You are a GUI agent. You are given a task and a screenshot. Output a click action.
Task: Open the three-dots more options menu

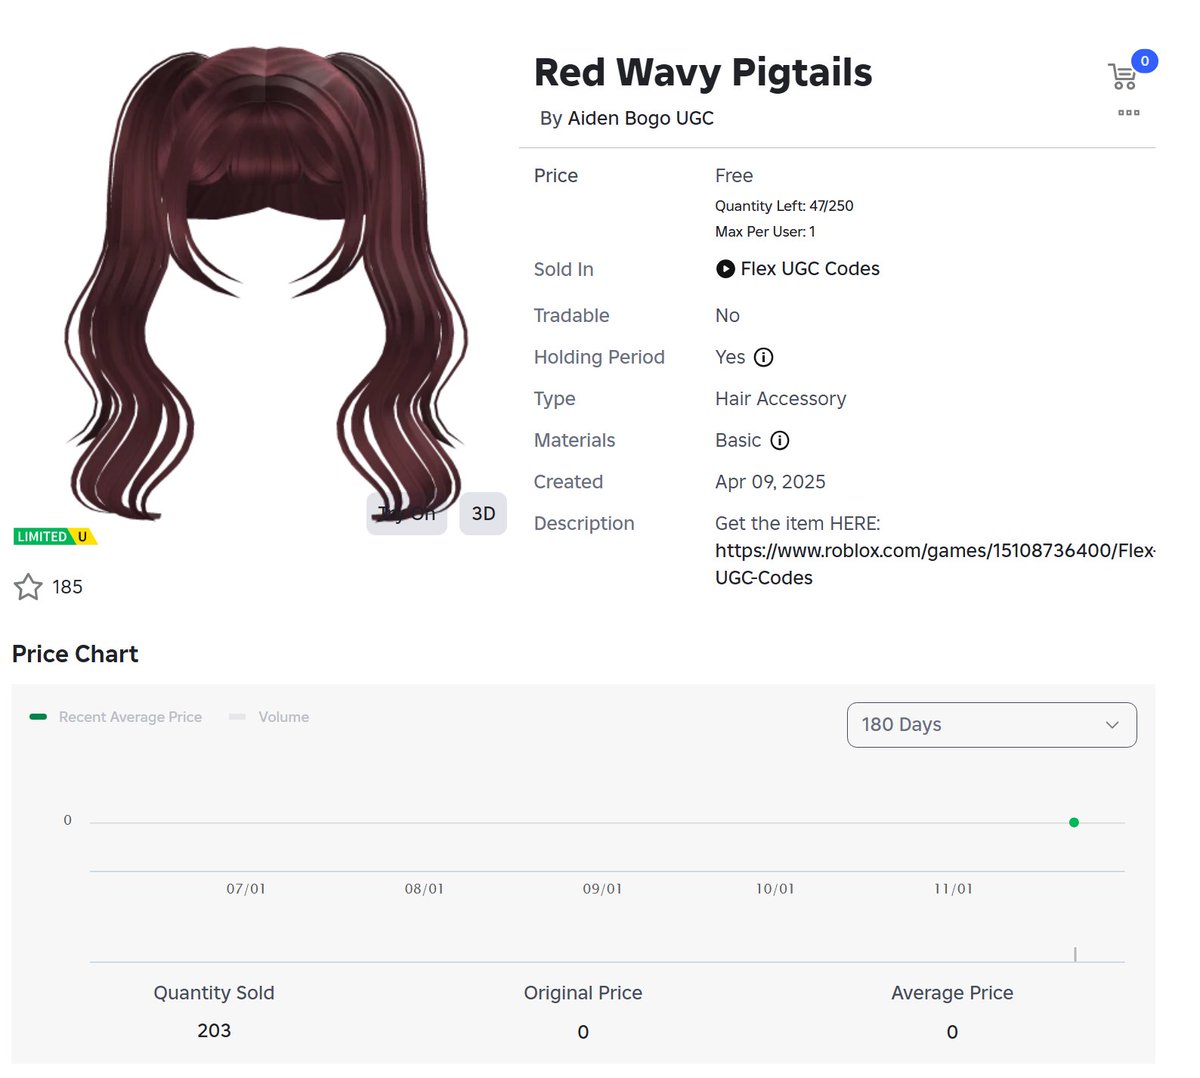(x=1129, y=113)
